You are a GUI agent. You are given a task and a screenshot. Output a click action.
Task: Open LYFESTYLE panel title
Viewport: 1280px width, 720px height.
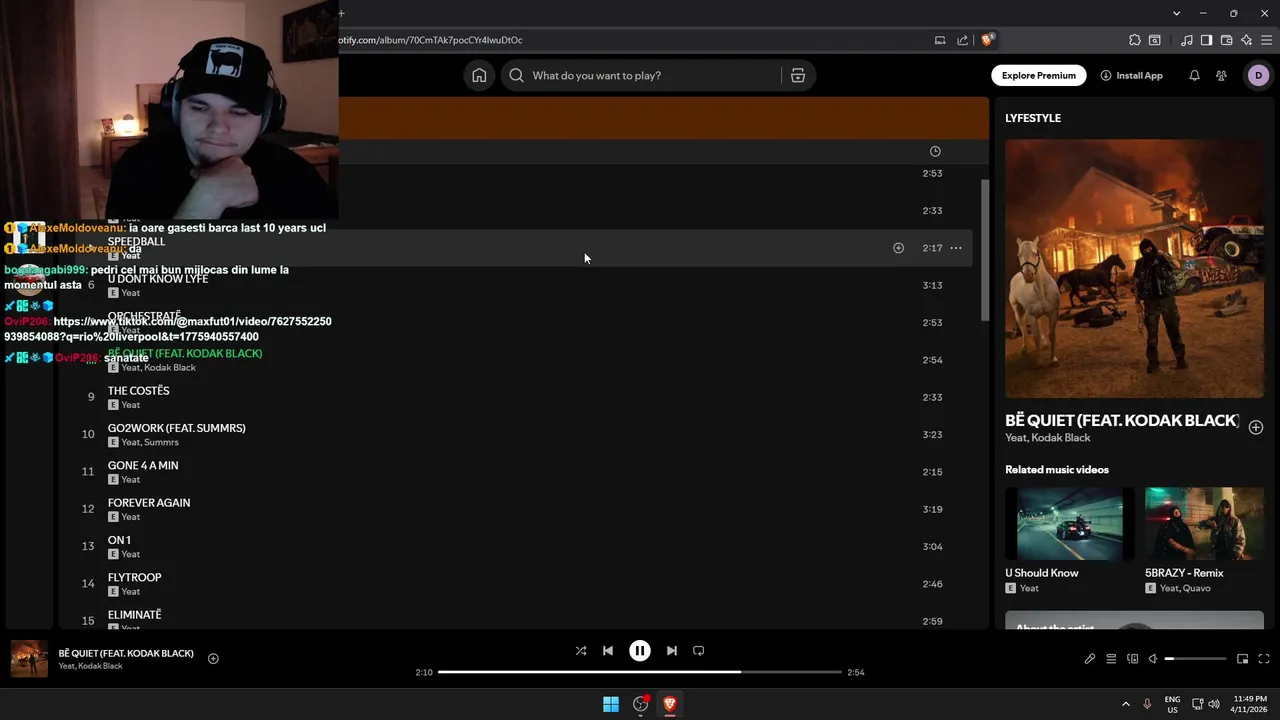click(1033, 118)
